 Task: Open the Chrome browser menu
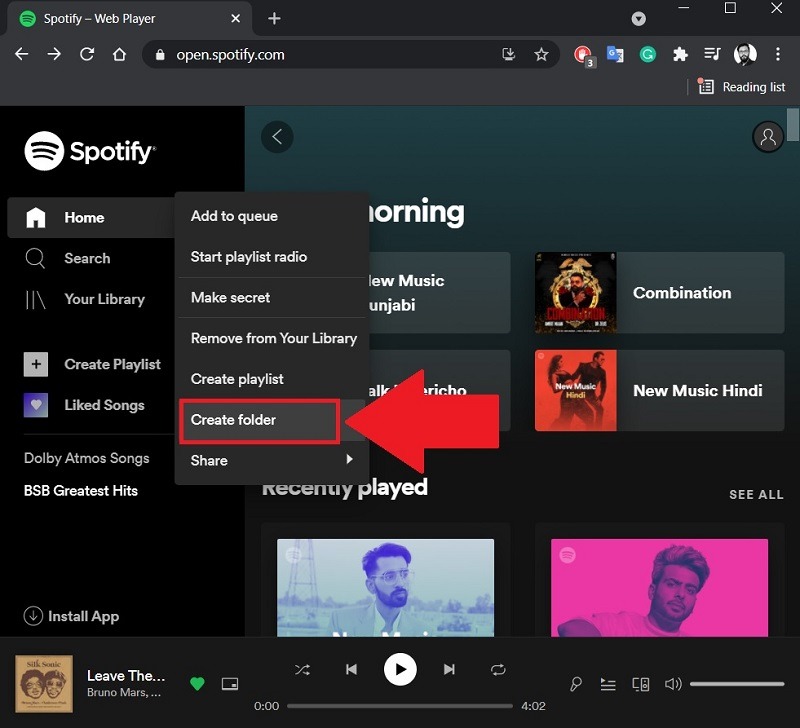pyautogui.click(x=778, y=55)
